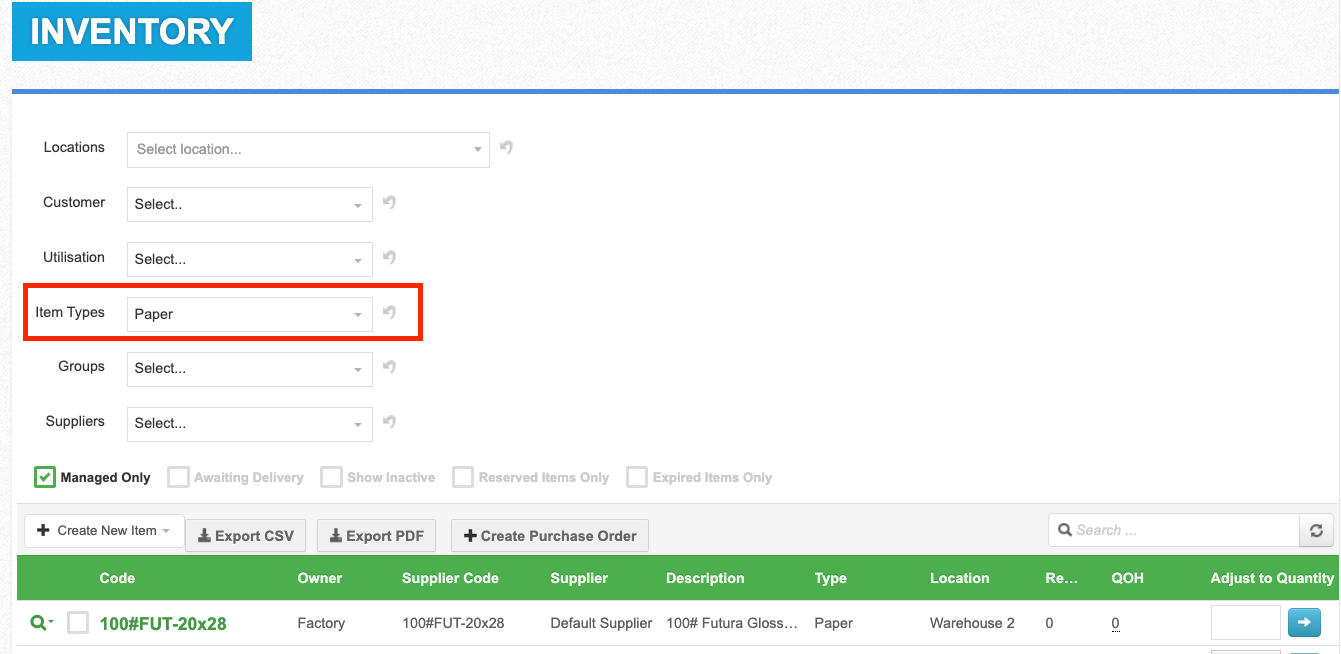Open the Item Types dropdown showing Paper
The image size is (1341, 654).
click(x=250, y=314)
